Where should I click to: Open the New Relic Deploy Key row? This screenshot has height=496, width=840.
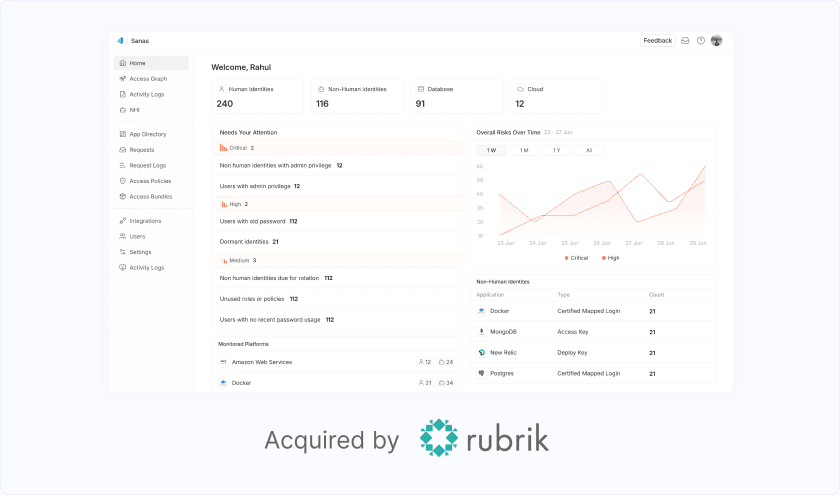(592, 353)
